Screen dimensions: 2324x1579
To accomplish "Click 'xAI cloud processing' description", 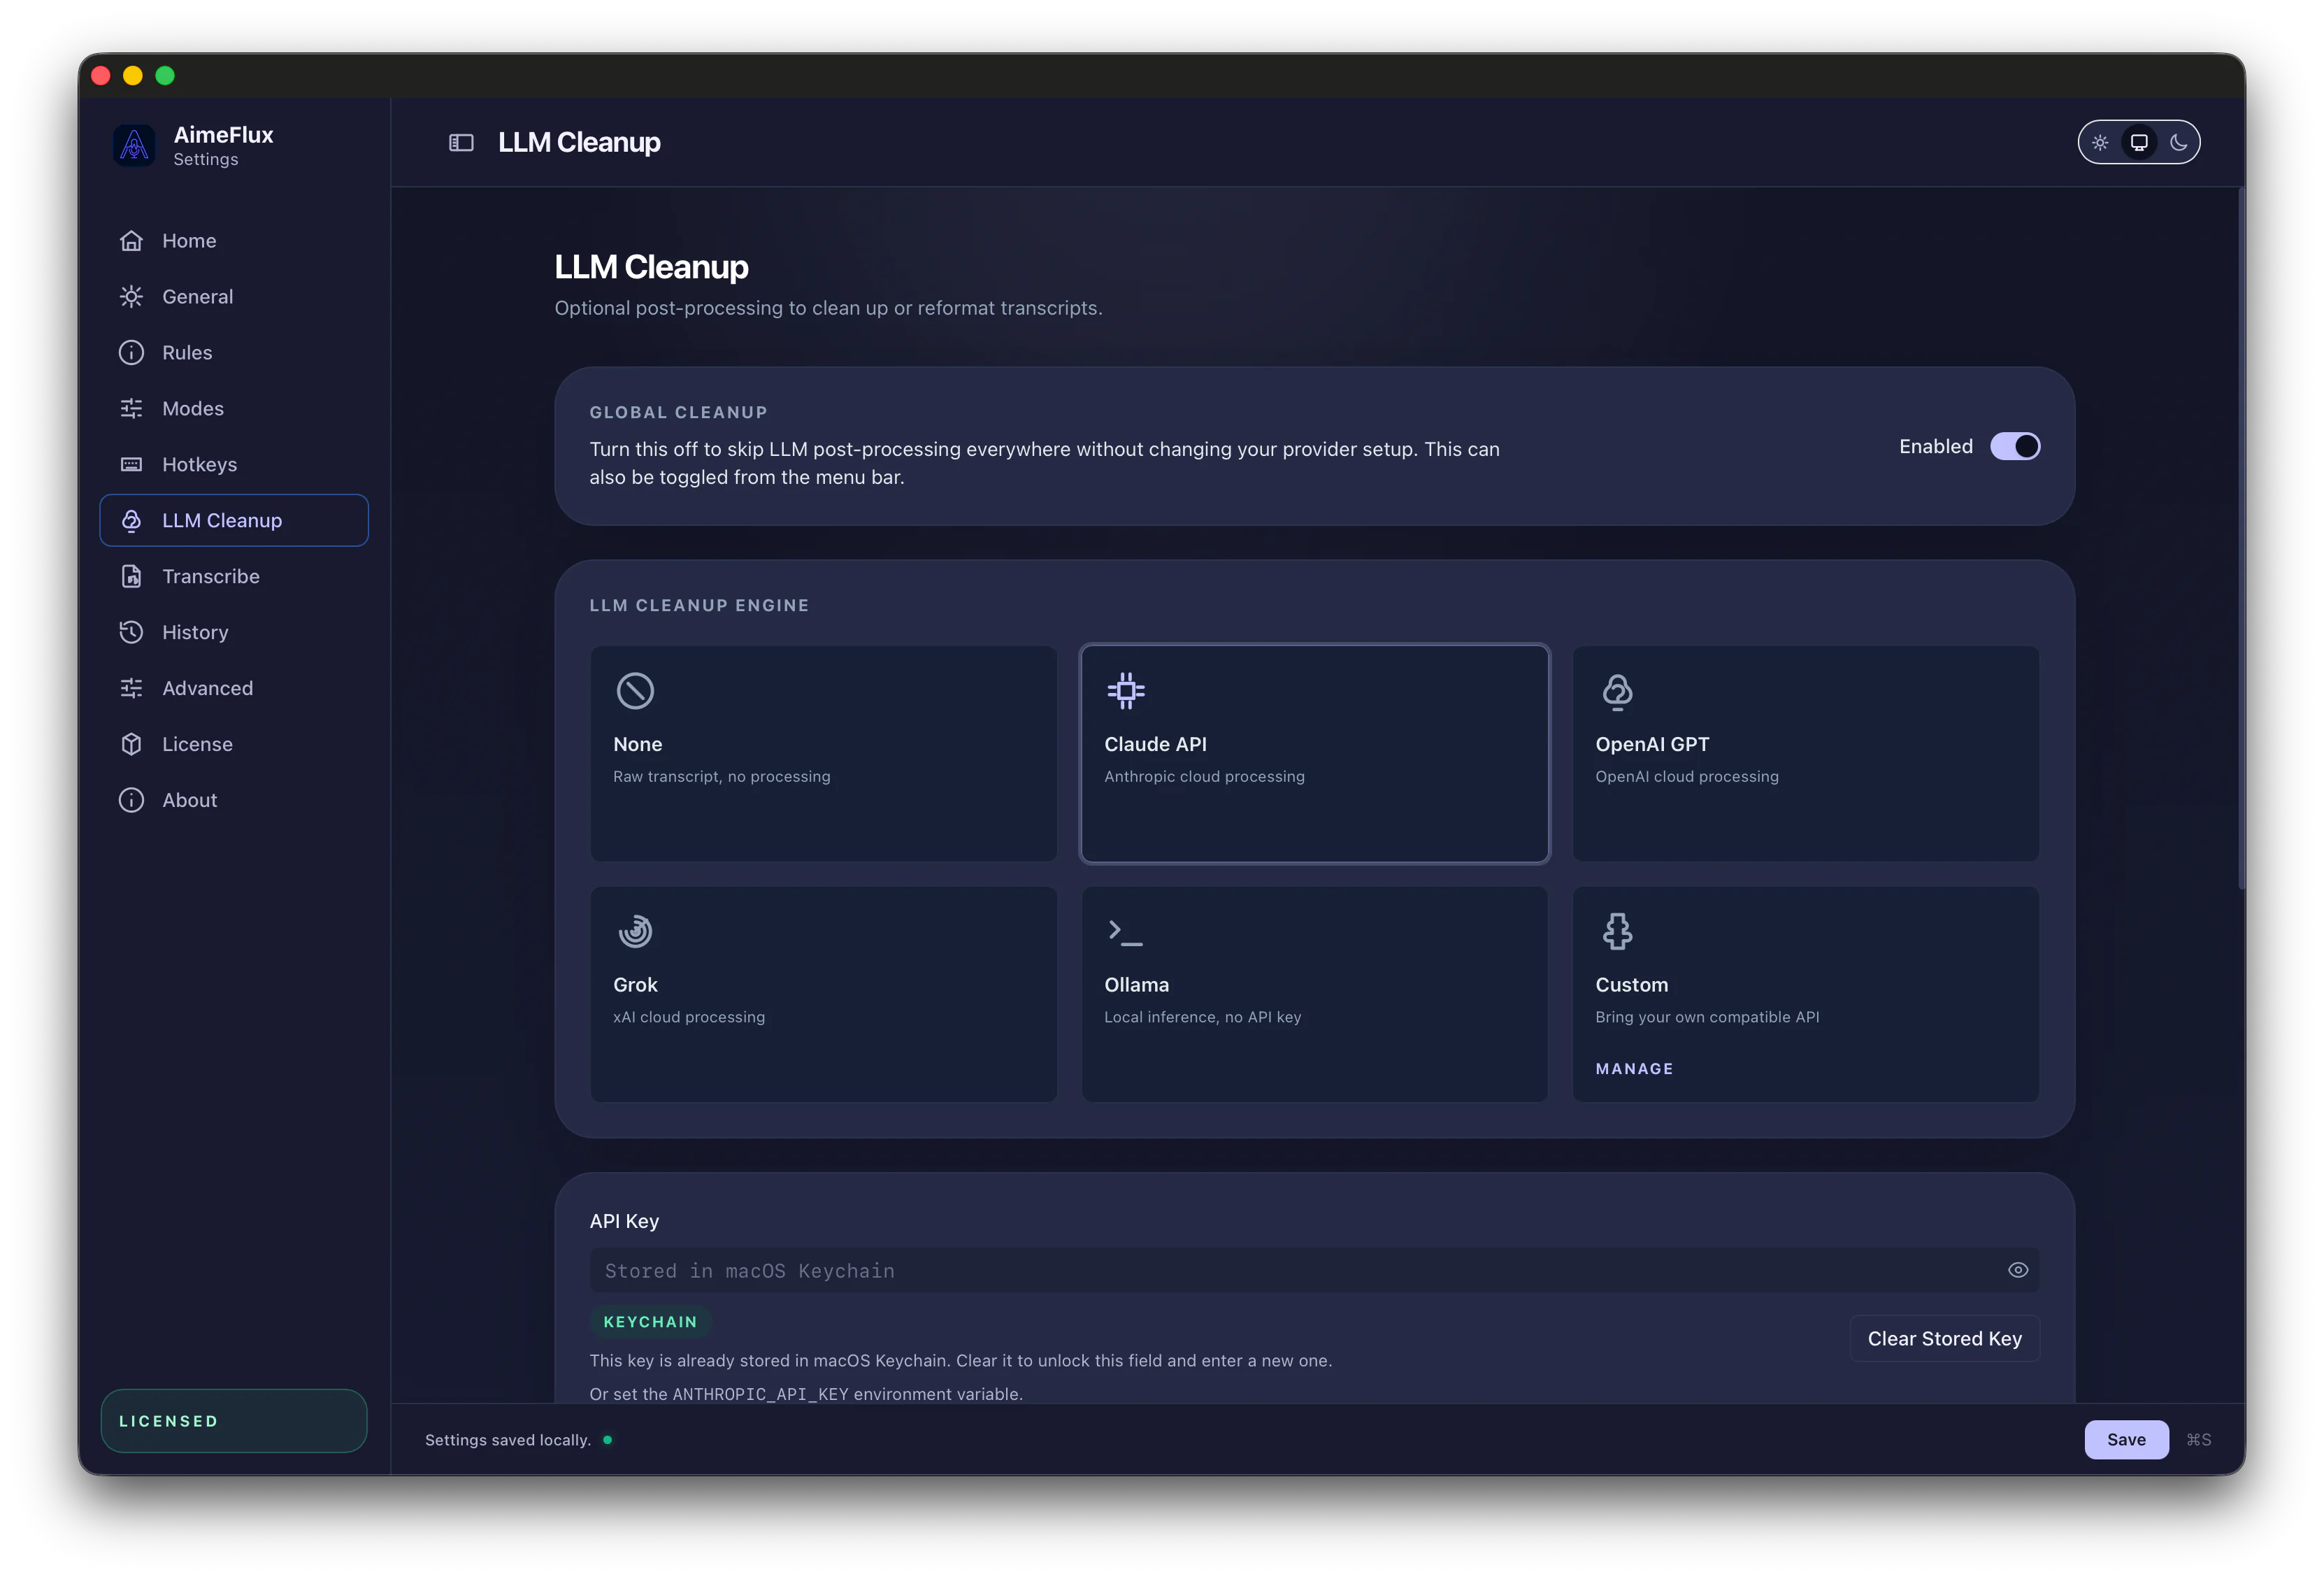I will click(689, 1018).
